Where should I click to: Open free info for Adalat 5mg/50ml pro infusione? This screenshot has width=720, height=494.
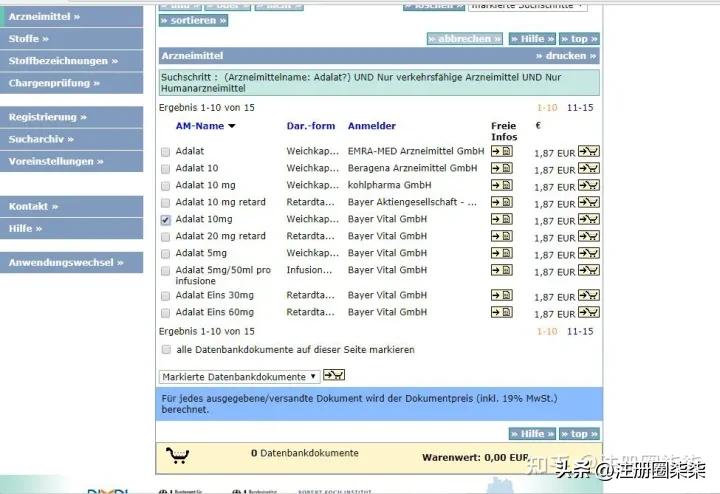501,270
